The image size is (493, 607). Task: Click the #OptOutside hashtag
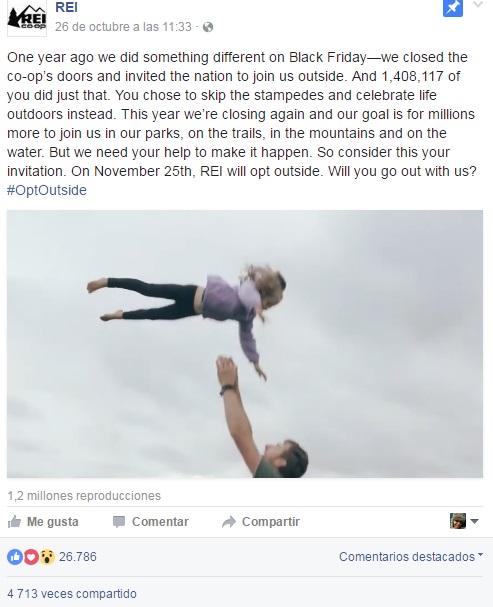47,190
